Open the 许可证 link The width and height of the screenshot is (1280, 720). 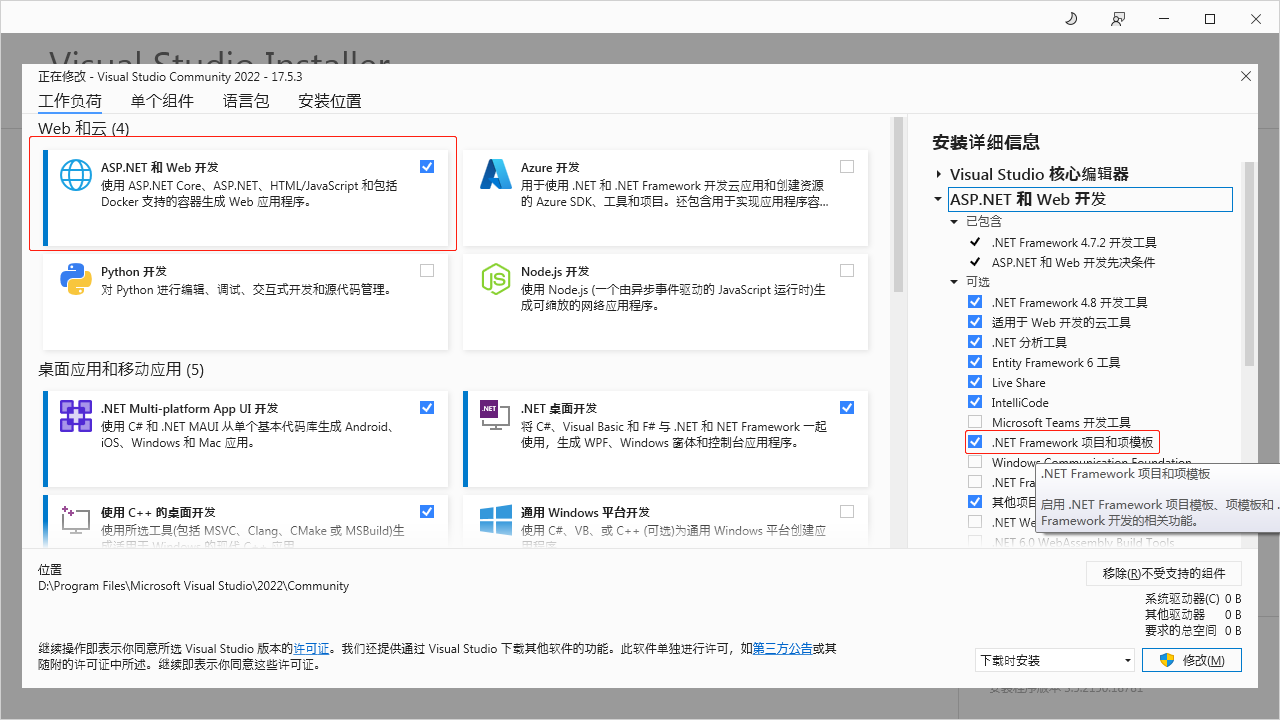click(x=311, y=648)
